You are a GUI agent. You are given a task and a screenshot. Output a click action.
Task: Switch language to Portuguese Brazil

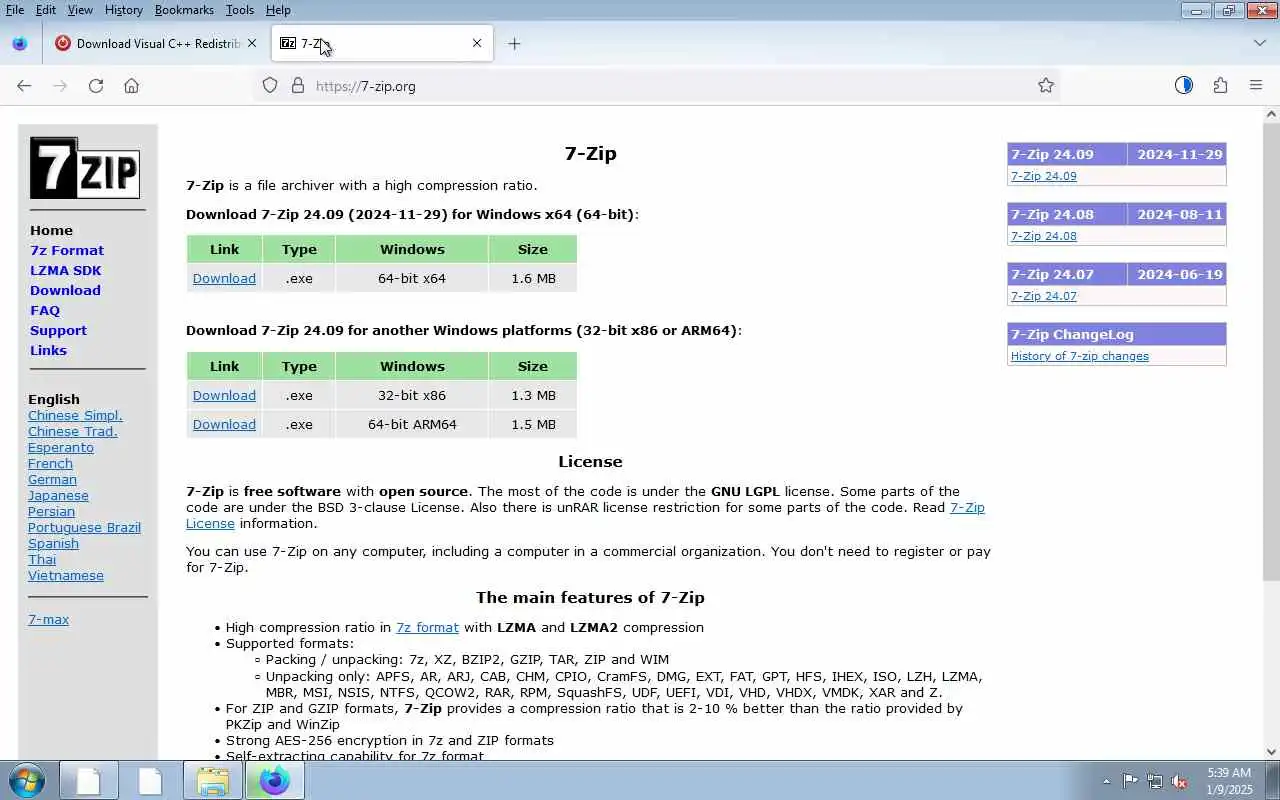[84, 527]
